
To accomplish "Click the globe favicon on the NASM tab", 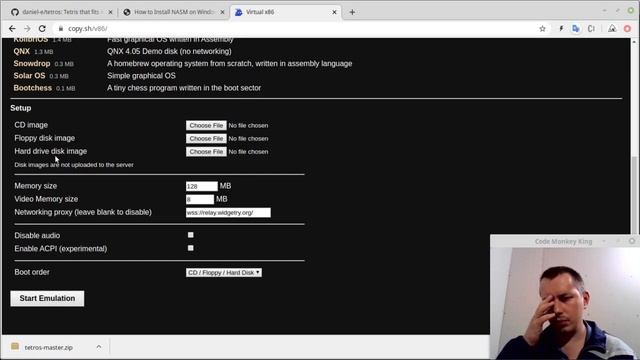I will [127, 12].
